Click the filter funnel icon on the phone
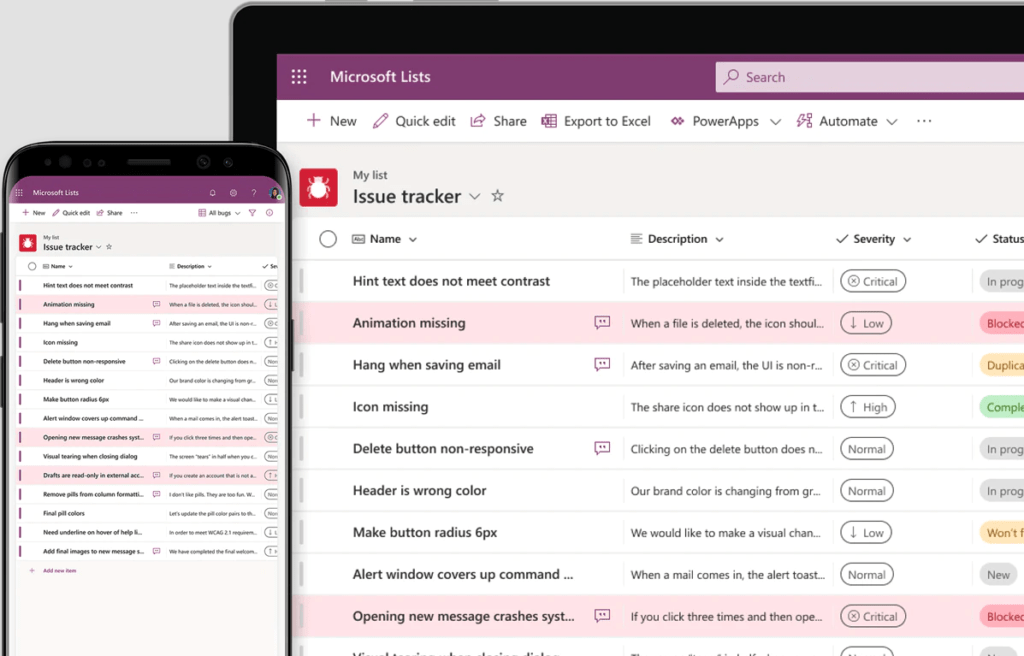The image size is (1024, 656). tap(252, 212)
